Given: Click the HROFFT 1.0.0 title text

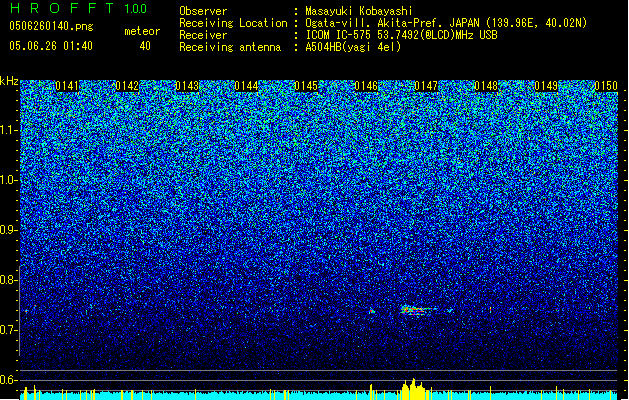Looking at the screenshot, I should coord(78,8).
